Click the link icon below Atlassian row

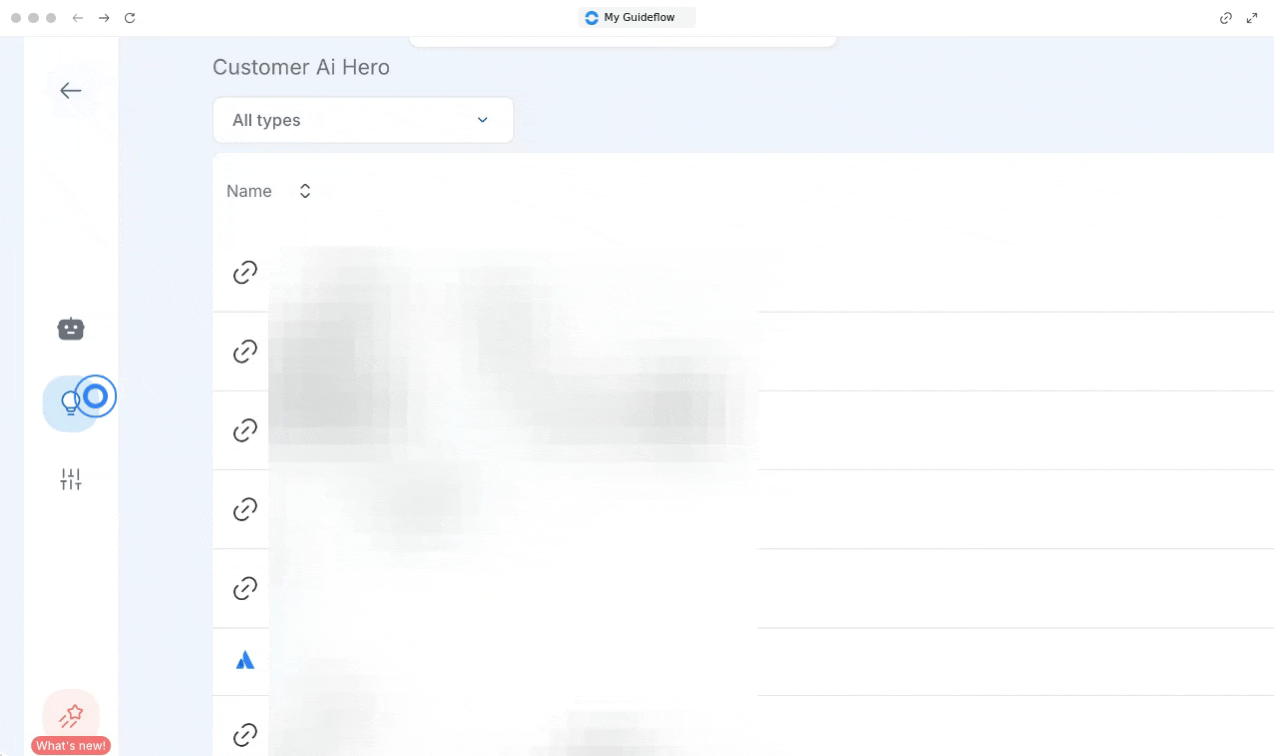(245, 735)
